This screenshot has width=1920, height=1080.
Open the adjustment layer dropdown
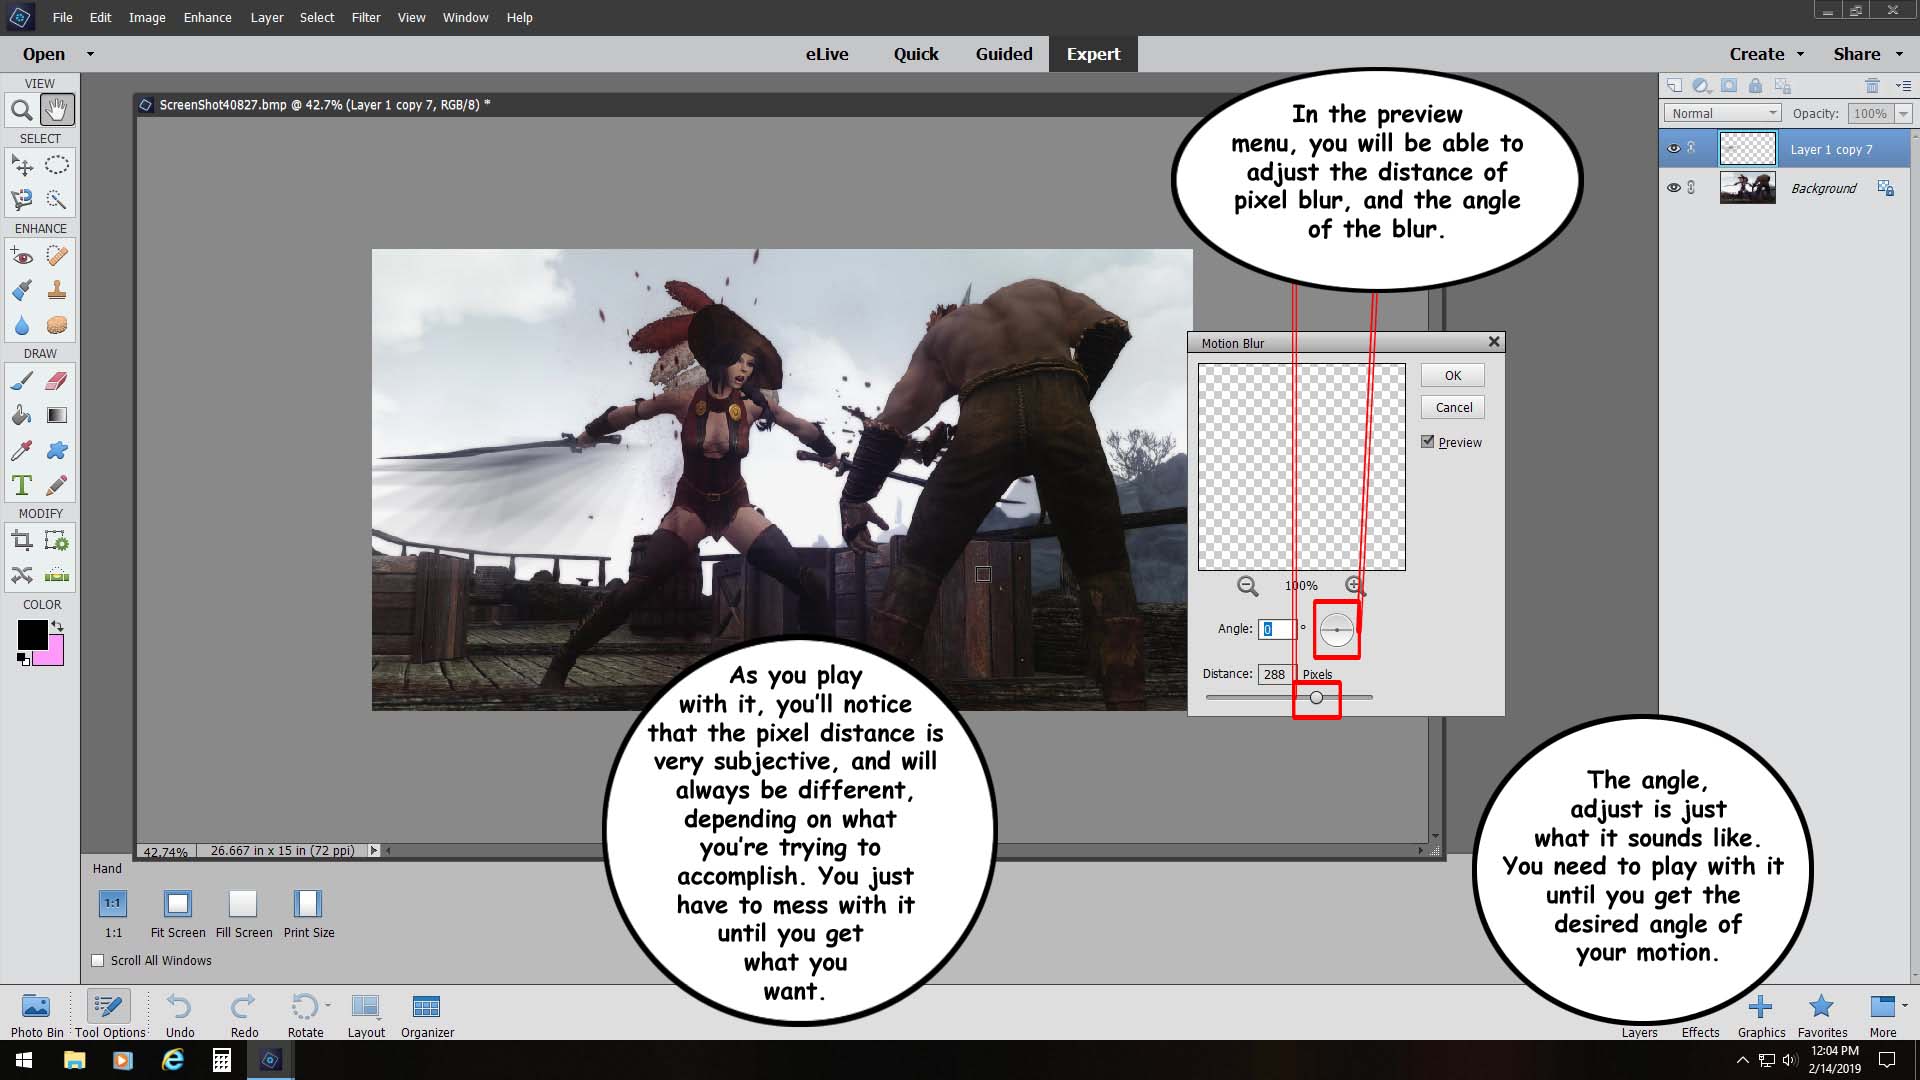[x=1701, y=86]
